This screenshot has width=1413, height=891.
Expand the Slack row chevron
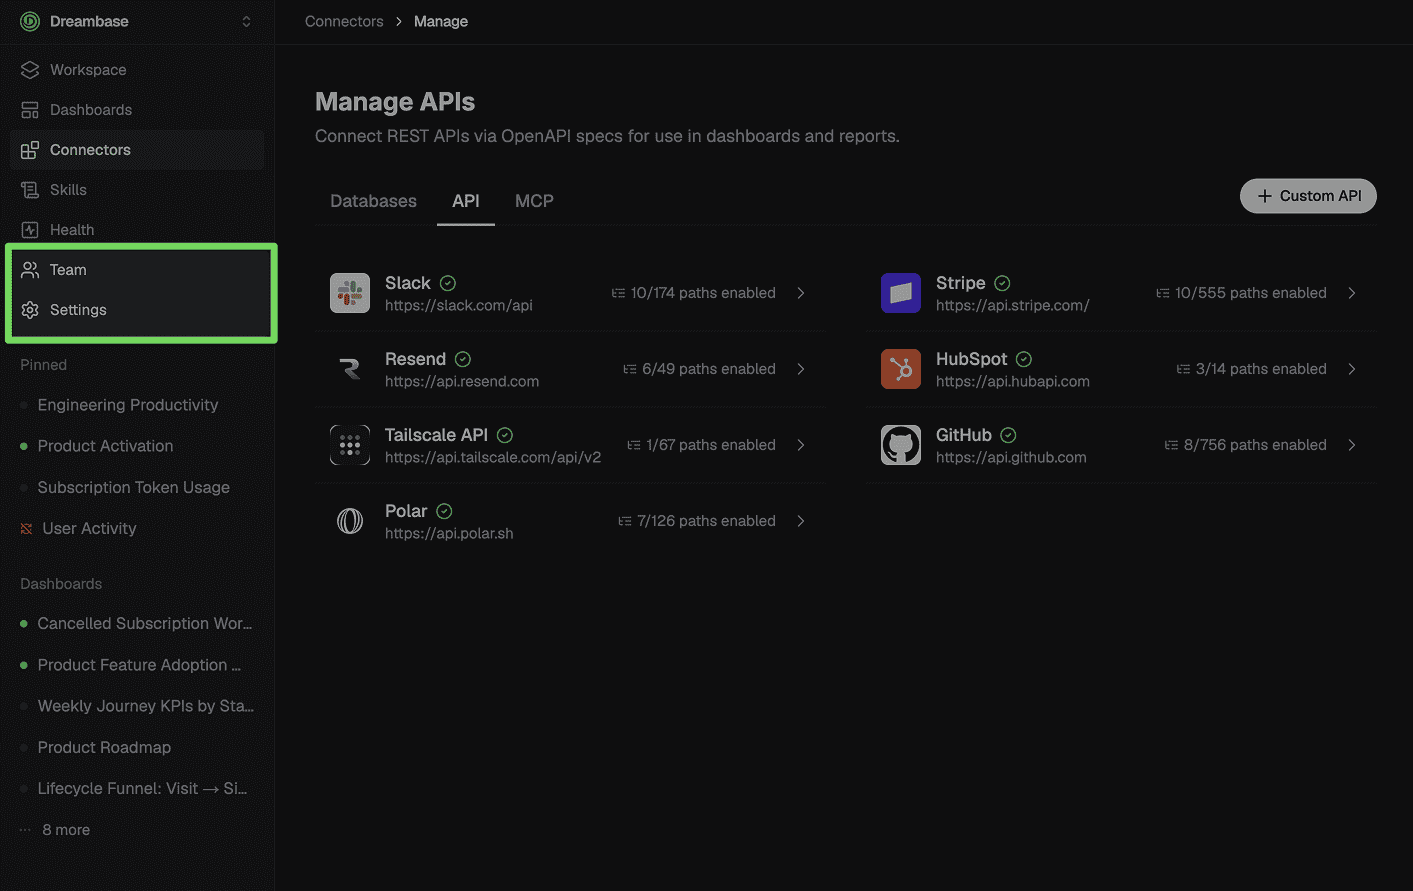pos(801,293)
